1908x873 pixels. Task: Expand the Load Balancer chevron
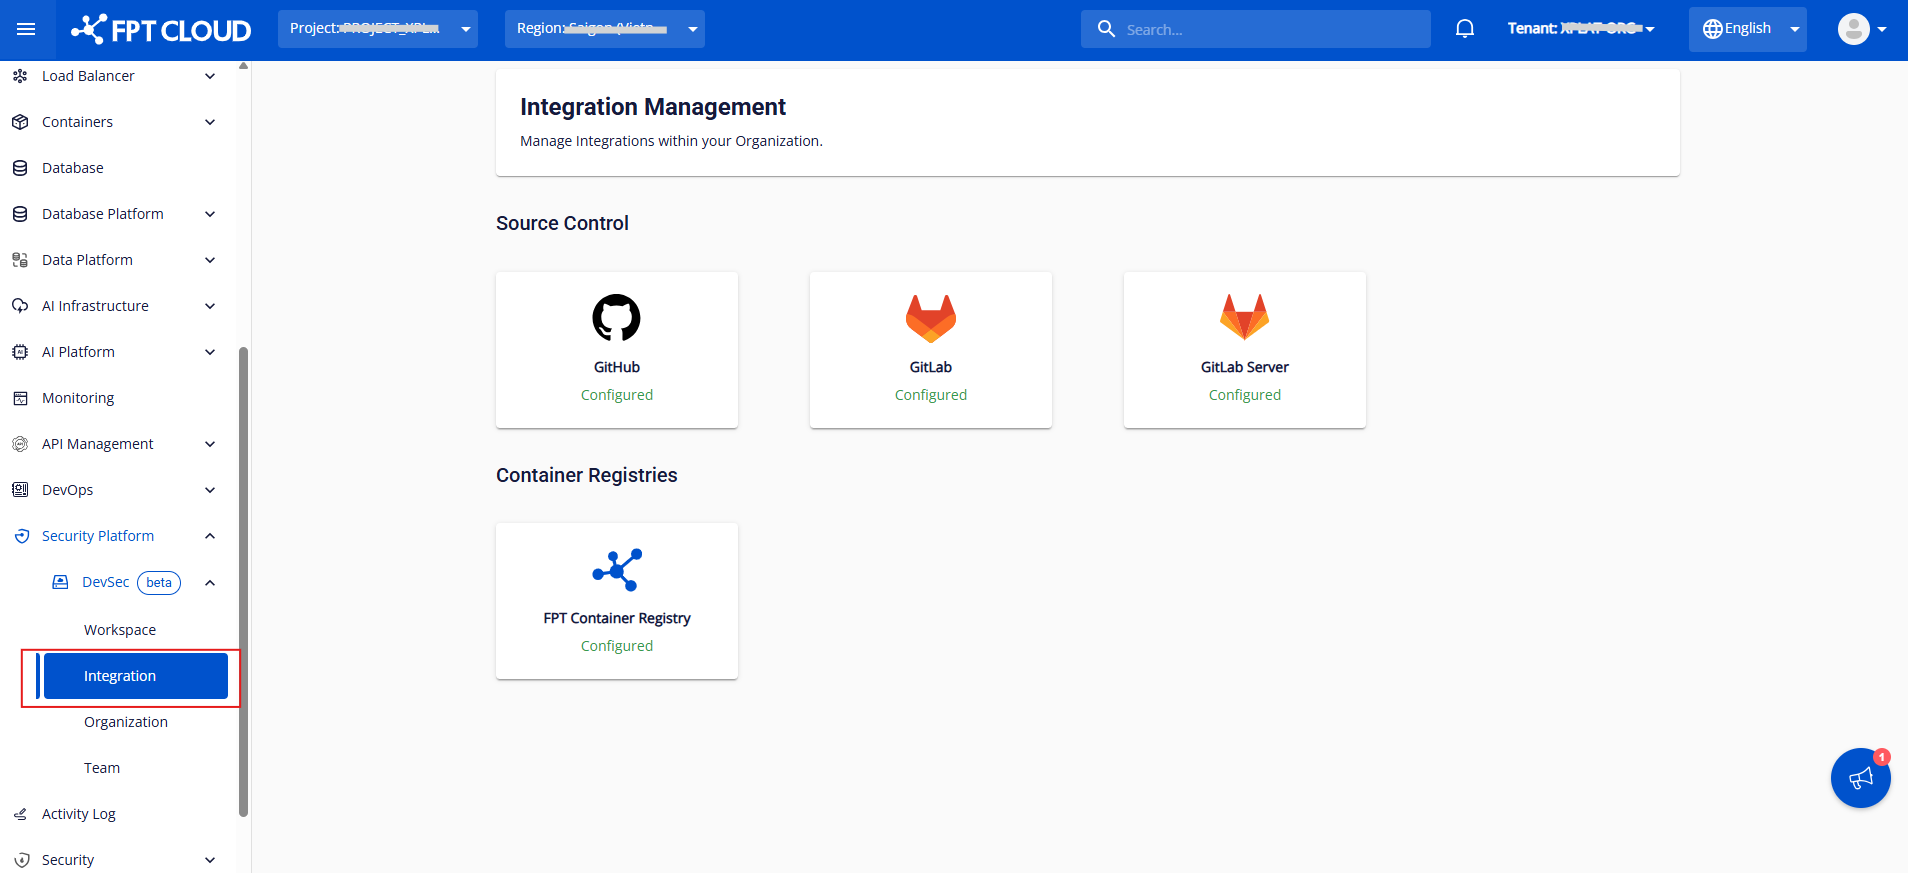tap(210, 76)
